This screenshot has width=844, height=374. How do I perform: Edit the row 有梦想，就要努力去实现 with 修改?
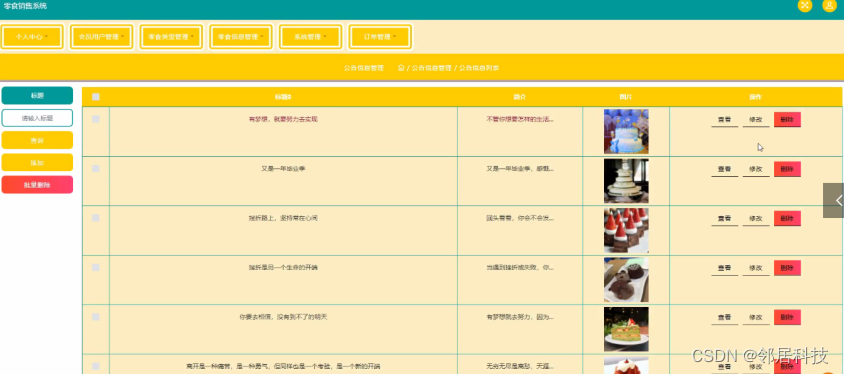pyautogui.click(x=756, y=120)
